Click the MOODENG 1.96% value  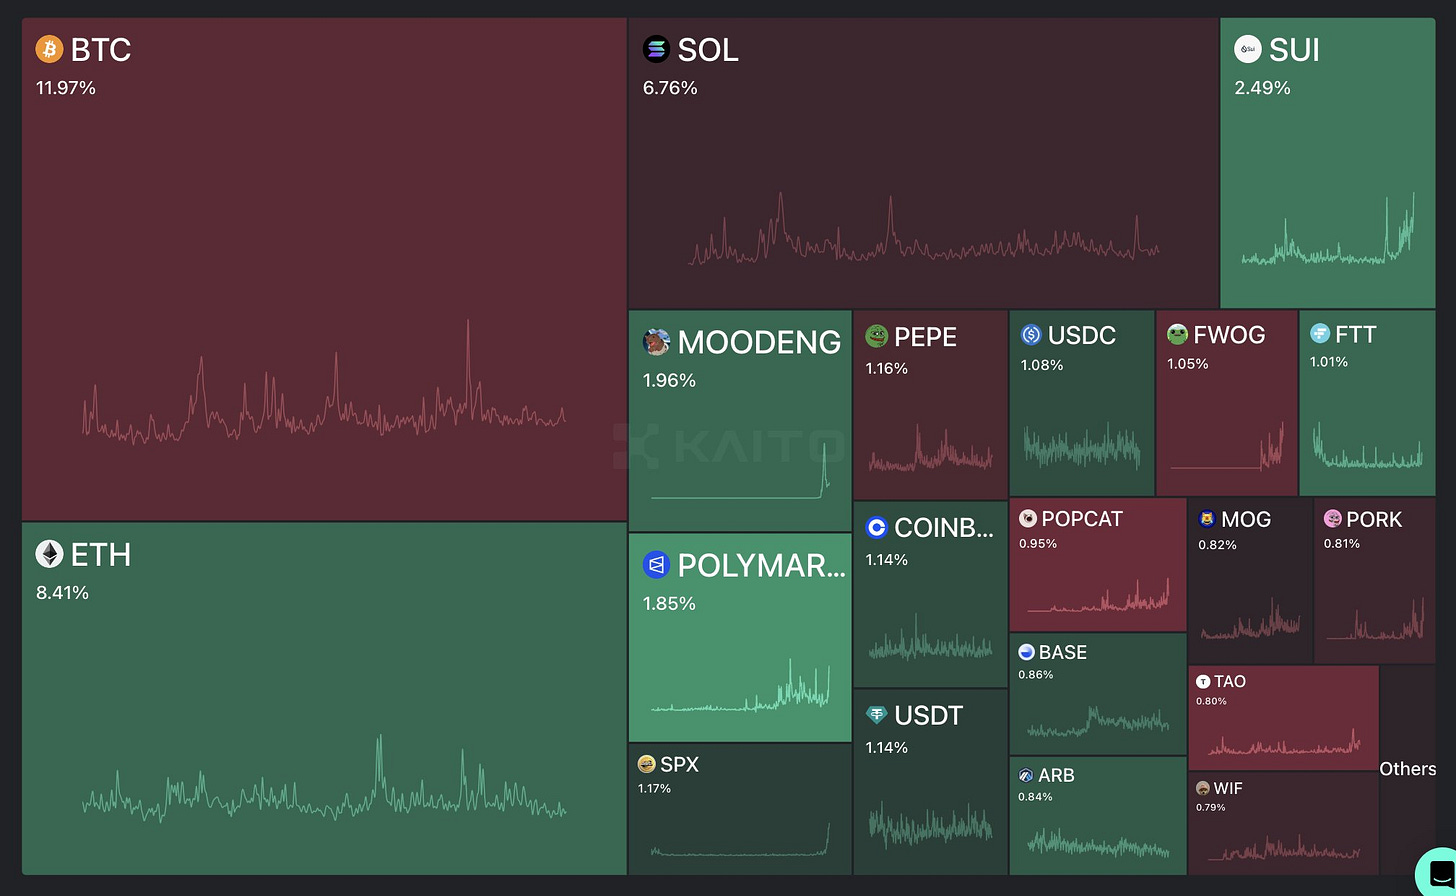669,381
